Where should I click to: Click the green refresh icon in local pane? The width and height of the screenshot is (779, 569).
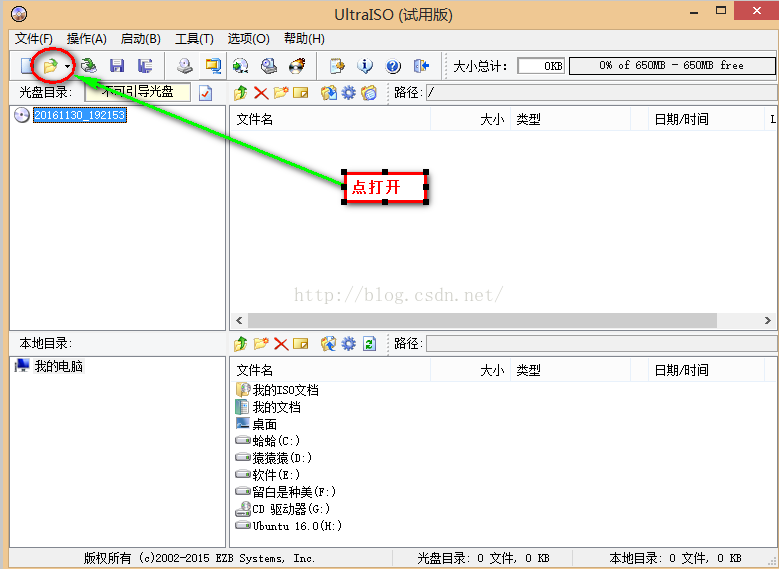pyautogui.click(x=369, y=343)
